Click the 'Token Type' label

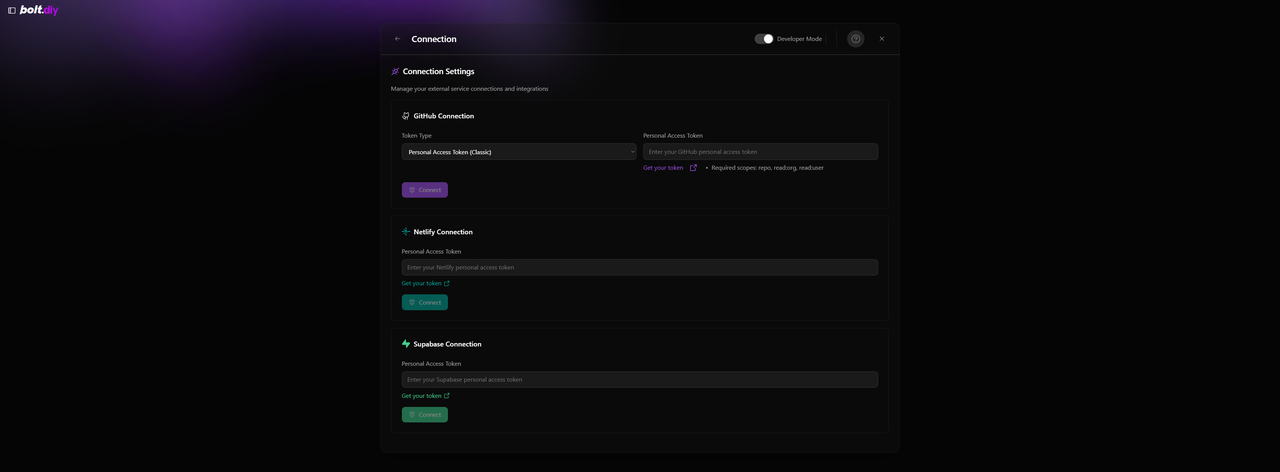(x=417, y=136)
